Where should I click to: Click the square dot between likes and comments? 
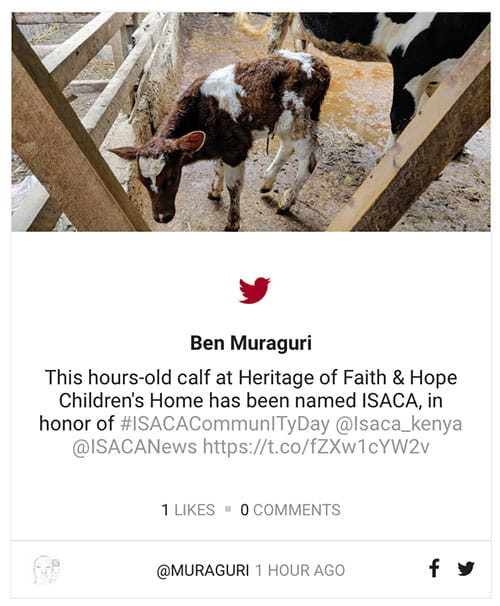pos(228,509)
